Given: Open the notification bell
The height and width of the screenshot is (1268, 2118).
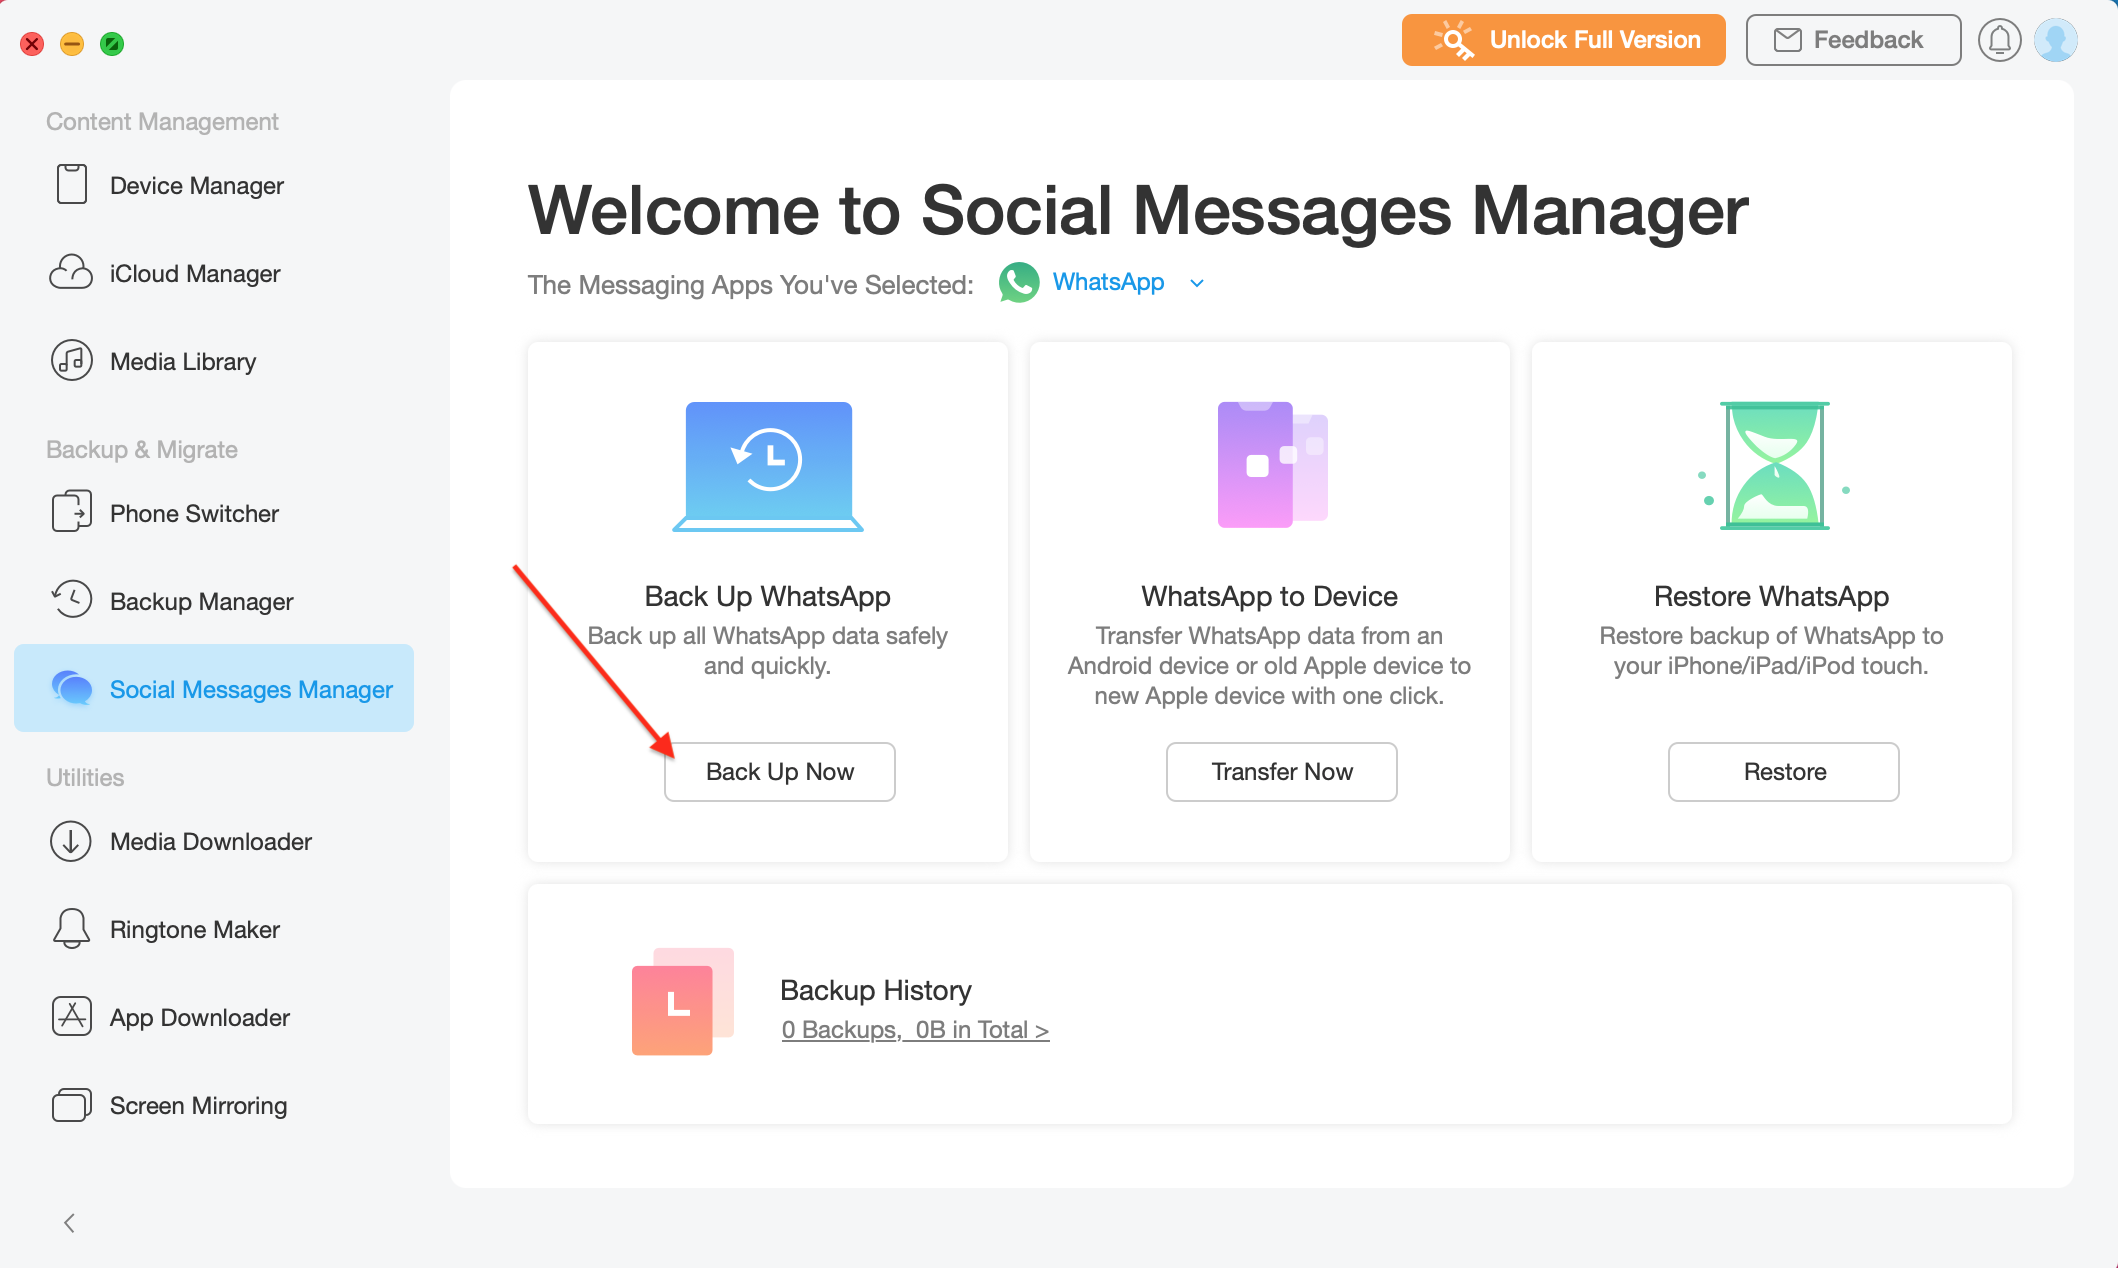Looking at the screenshot, I should 2000,40.
